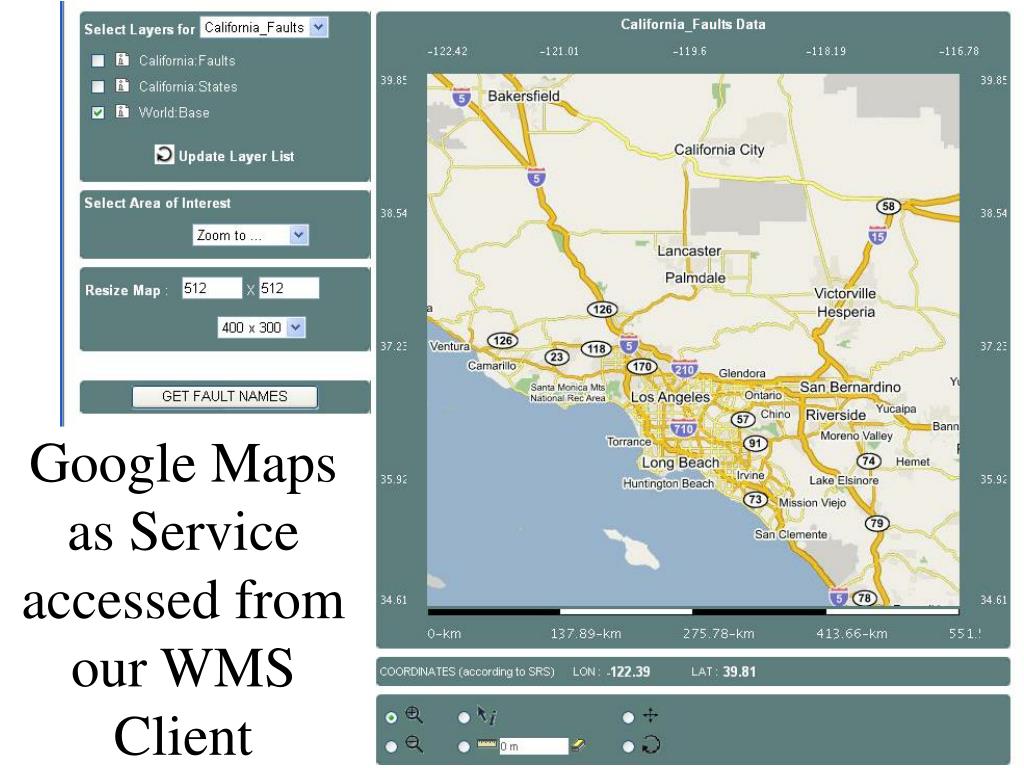Click the California_Faults Data map title

point(693,25)
